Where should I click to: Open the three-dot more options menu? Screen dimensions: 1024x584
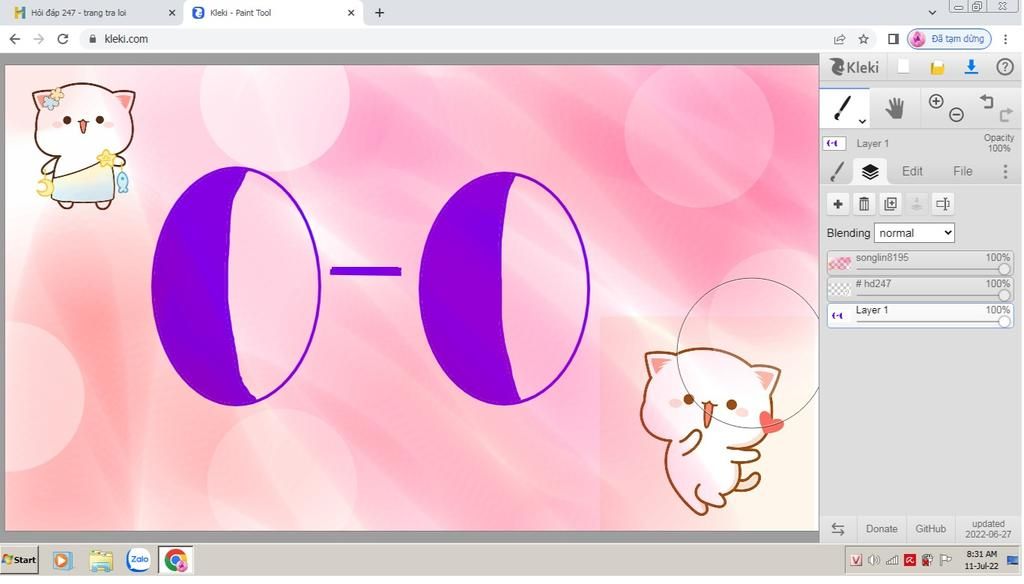click(x=1005, y=171)
